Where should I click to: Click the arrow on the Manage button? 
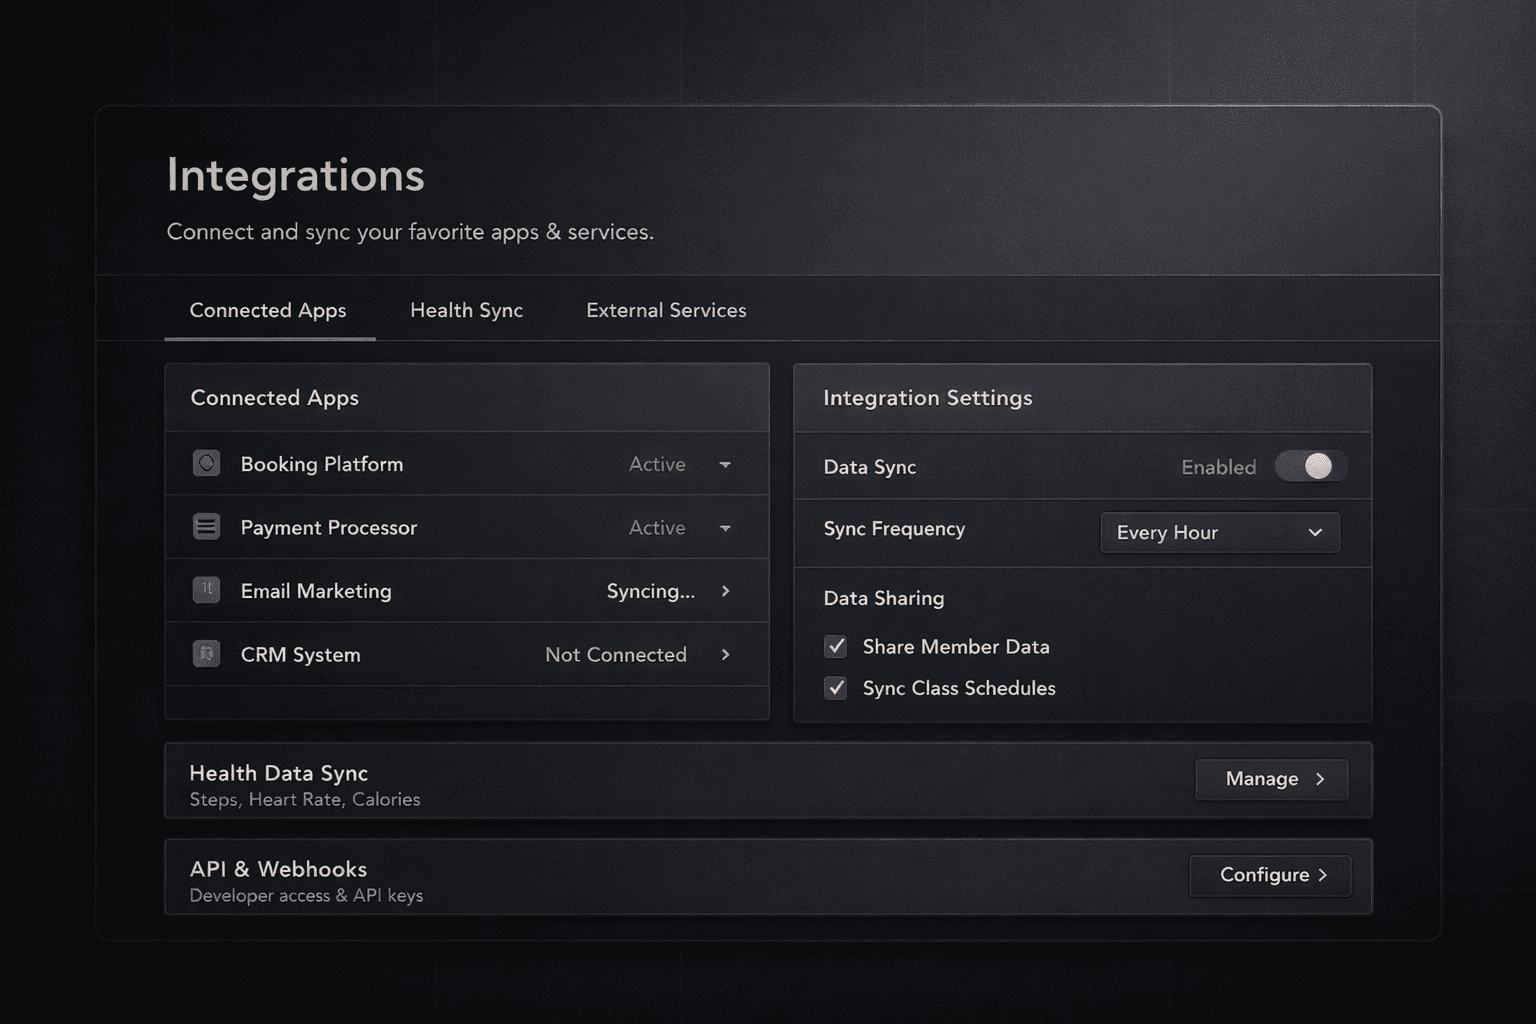[x=1319, y=779]
